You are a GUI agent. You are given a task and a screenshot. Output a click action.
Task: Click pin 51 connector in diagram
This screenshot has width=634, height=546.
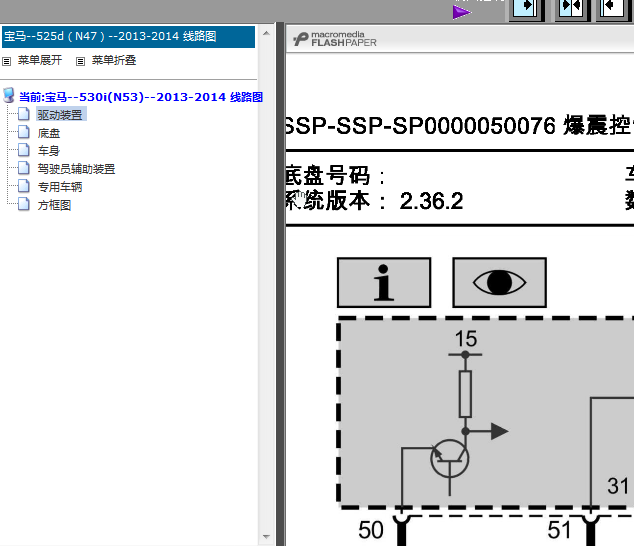coord(591,530)
